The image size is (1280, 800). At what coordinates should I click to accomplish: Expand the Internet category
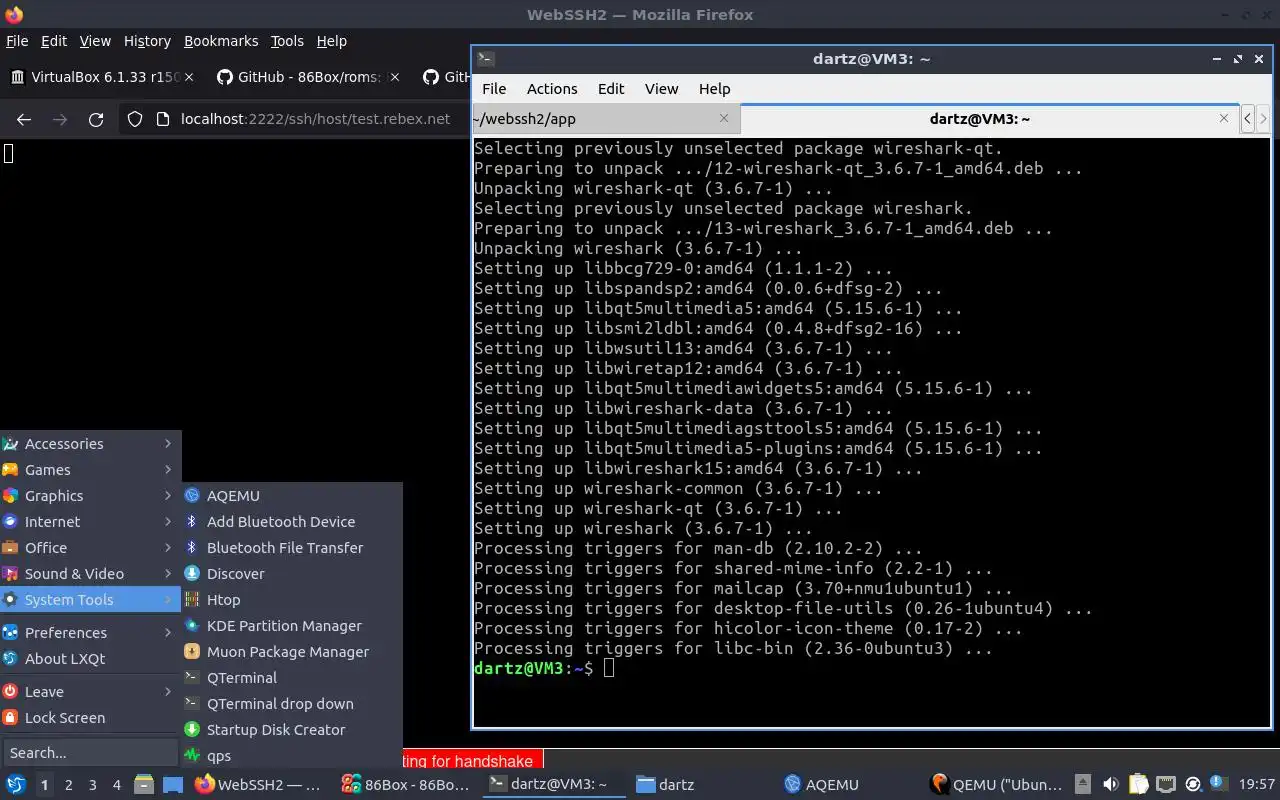(90, 522)
